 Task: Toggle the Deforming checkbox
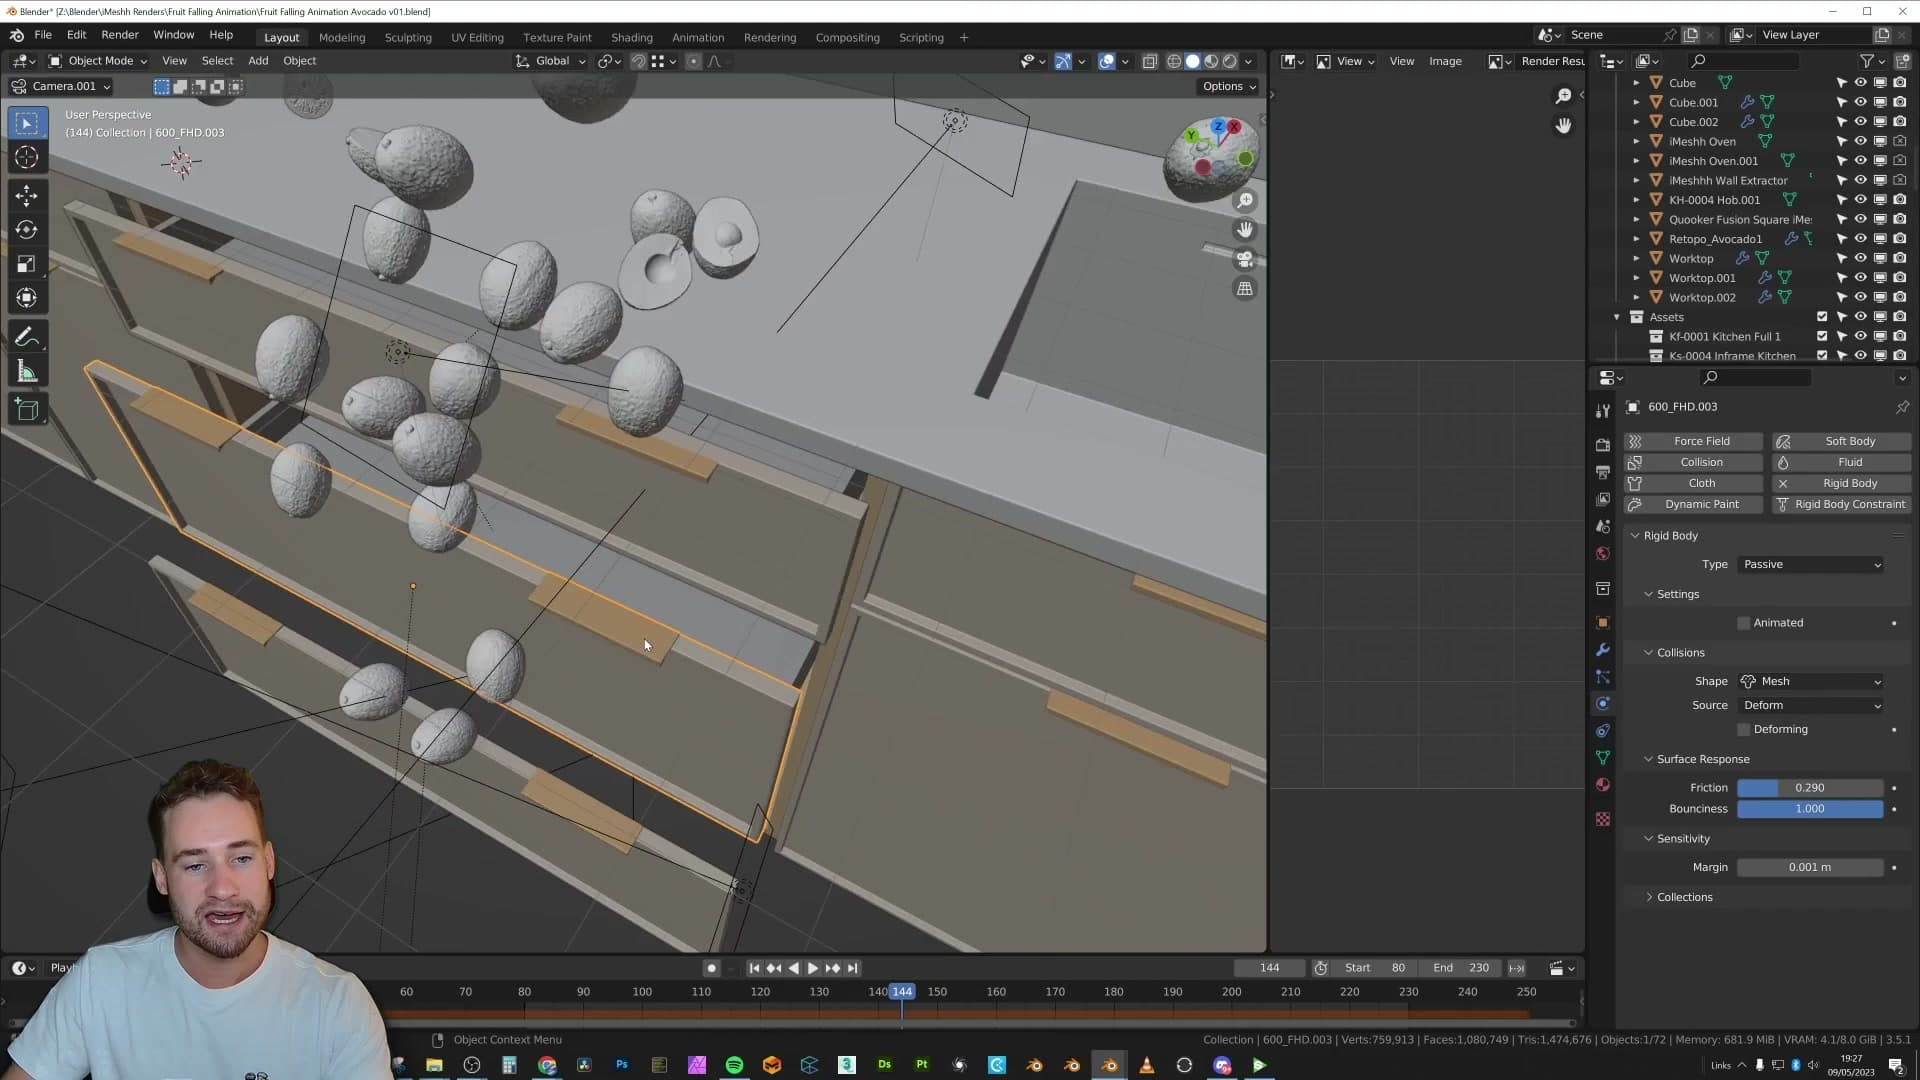click(x=1744, y=730)
